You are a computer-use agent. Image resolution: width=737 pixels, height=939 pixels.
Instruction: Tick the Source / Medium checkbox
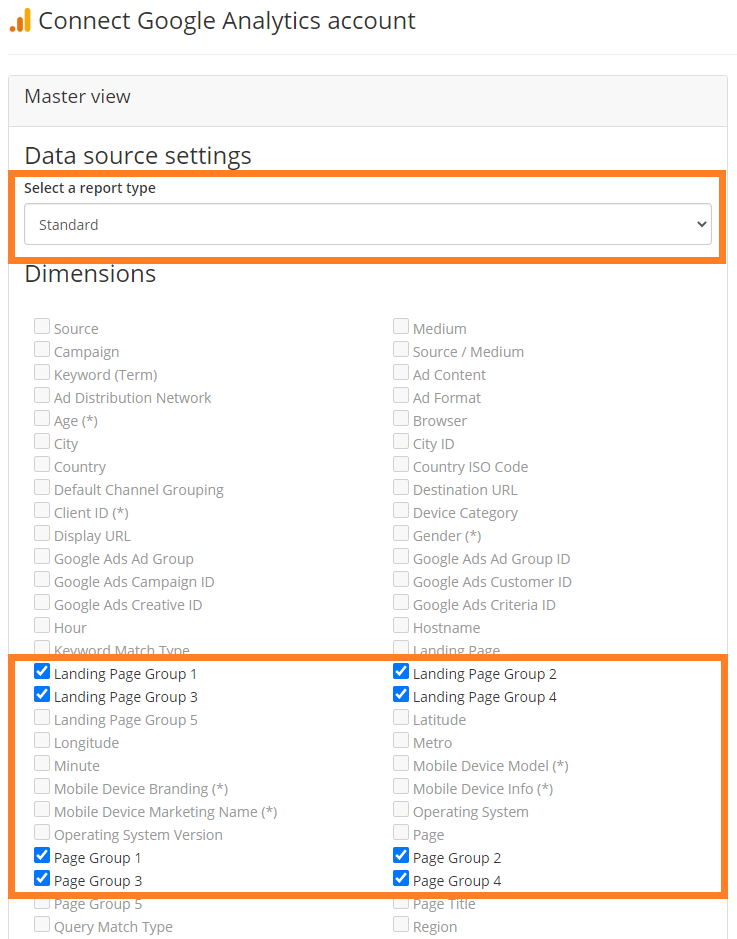(x=401, y=349)
